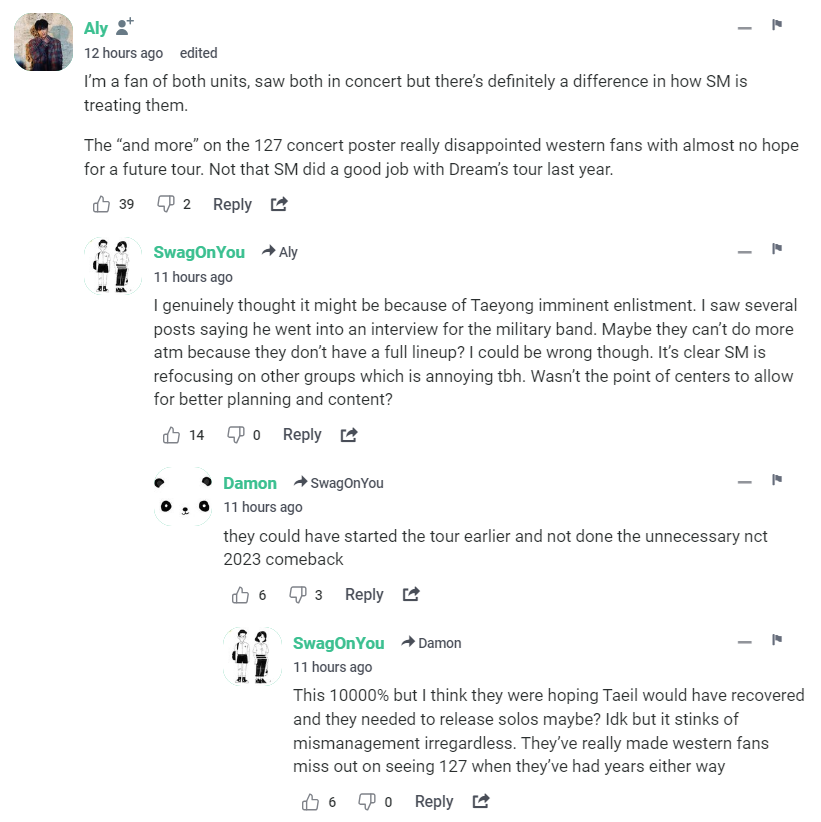Follow user Aly via add-person icon

pos(125,28)
